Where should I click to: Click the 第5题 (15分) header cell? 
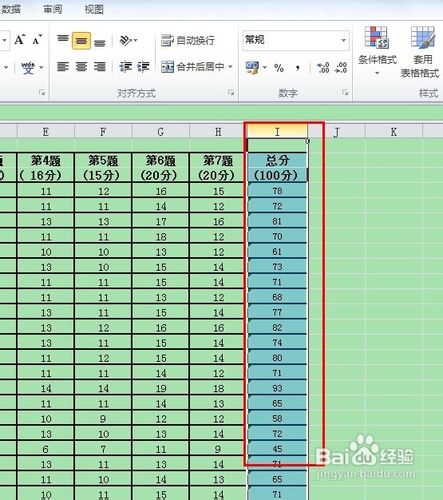coord(103,168)
